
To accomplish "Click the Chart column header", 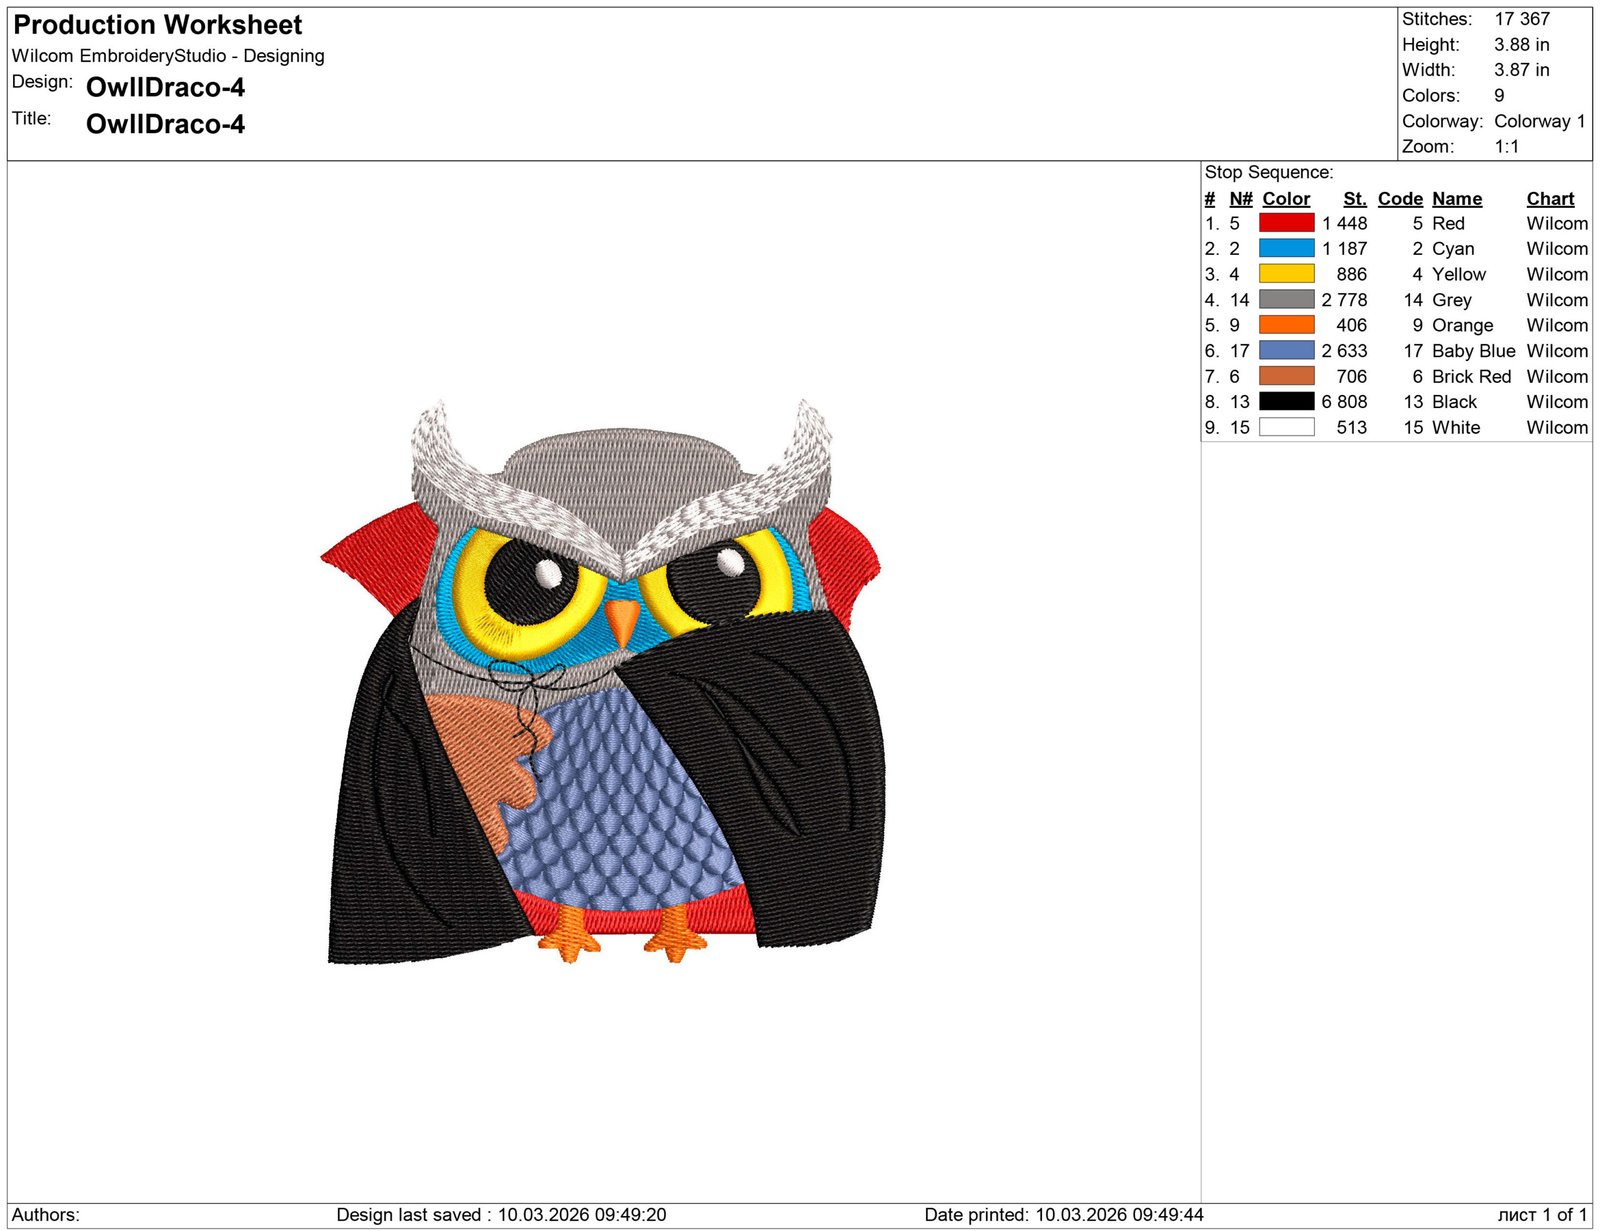I will [x=1550, y=199].
